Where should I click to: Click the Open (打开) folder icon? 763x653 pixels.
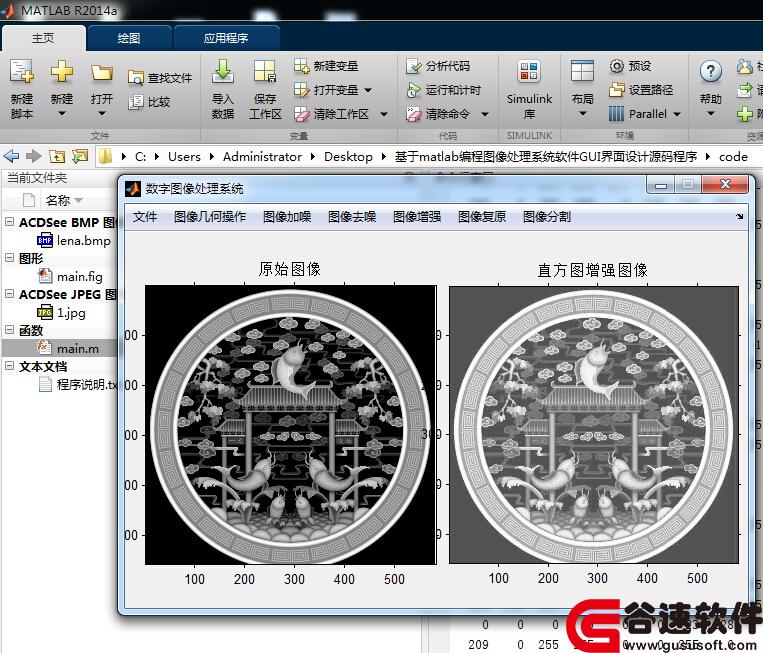tap(102, 73)
